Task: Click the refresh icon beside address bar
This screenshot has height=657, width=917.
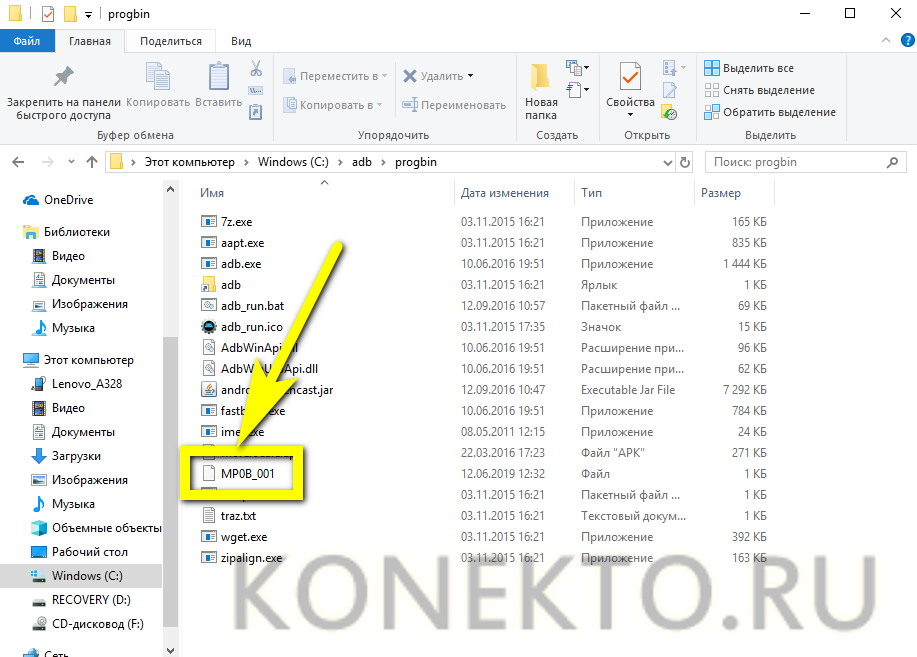Action: [685, 162]
